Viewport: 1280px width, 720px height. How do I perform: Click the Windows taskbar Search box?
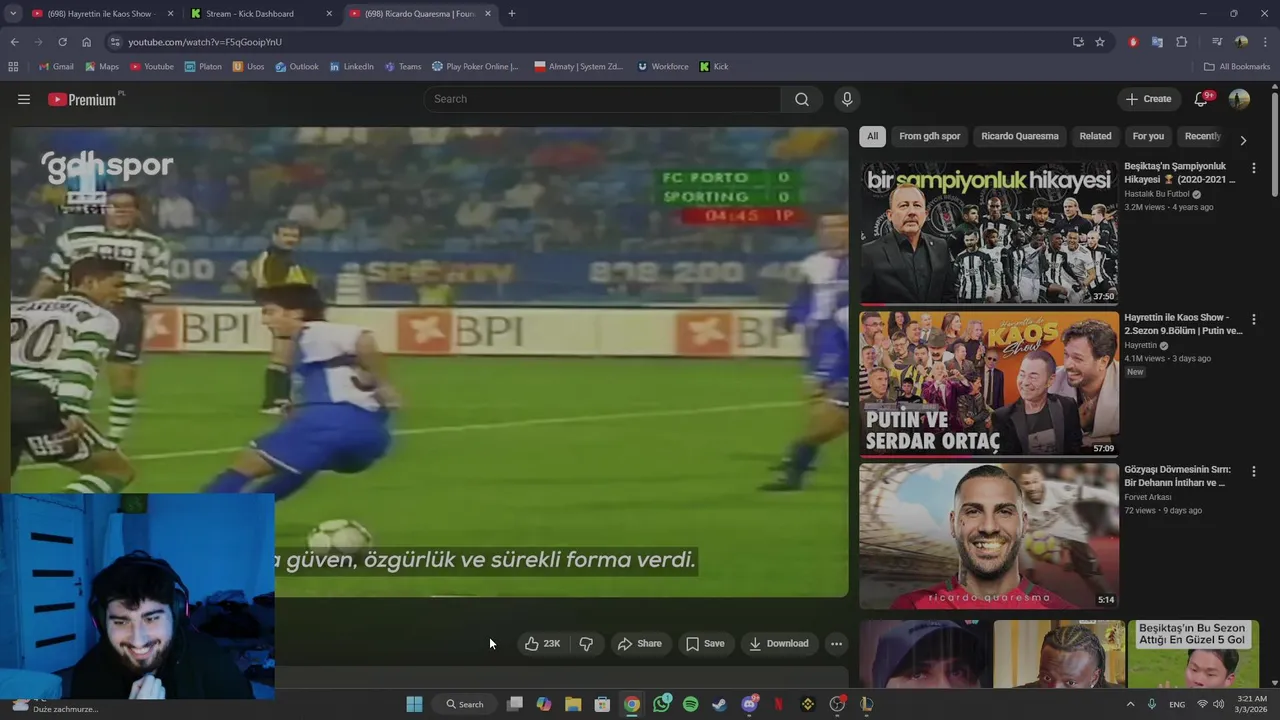(x=465, y=704)
